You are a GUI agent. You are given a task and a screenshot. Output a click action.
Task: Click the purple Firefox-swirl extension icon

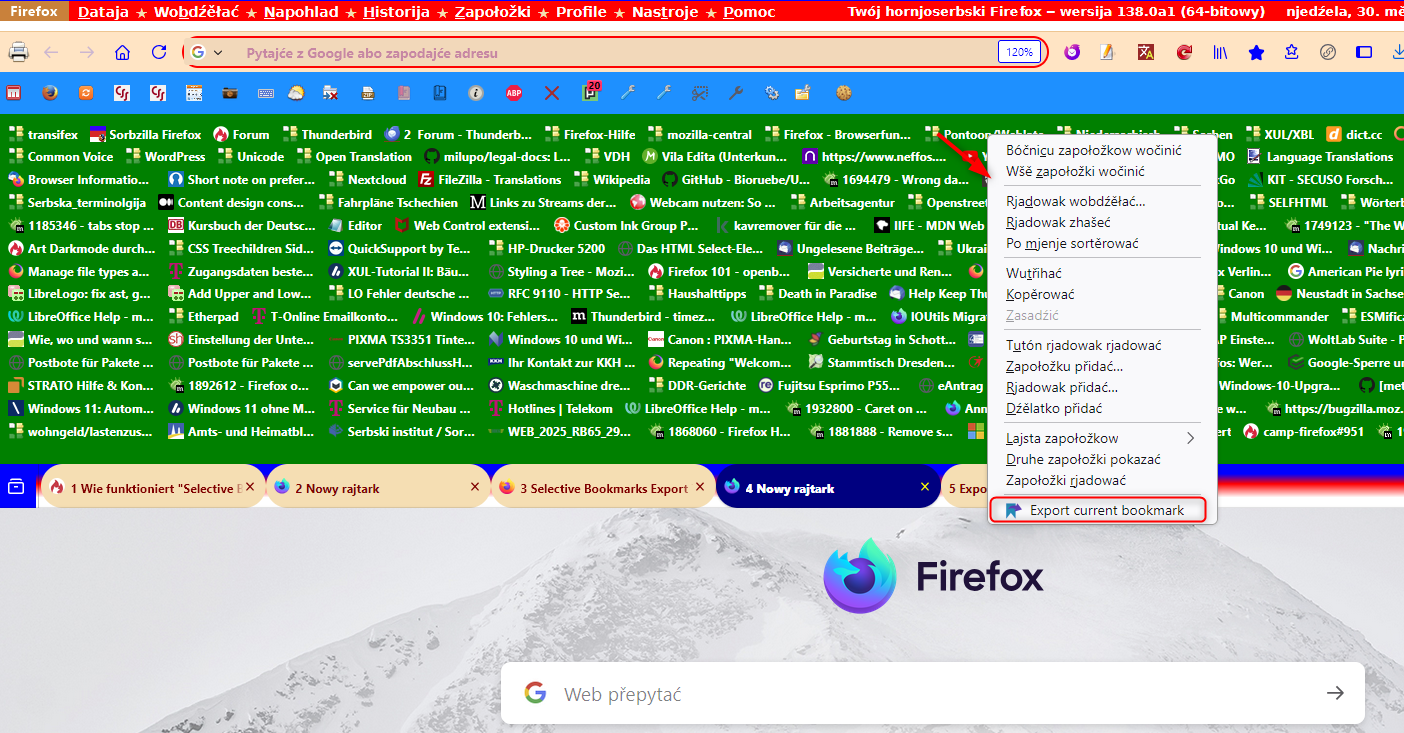click(1071, 52)
